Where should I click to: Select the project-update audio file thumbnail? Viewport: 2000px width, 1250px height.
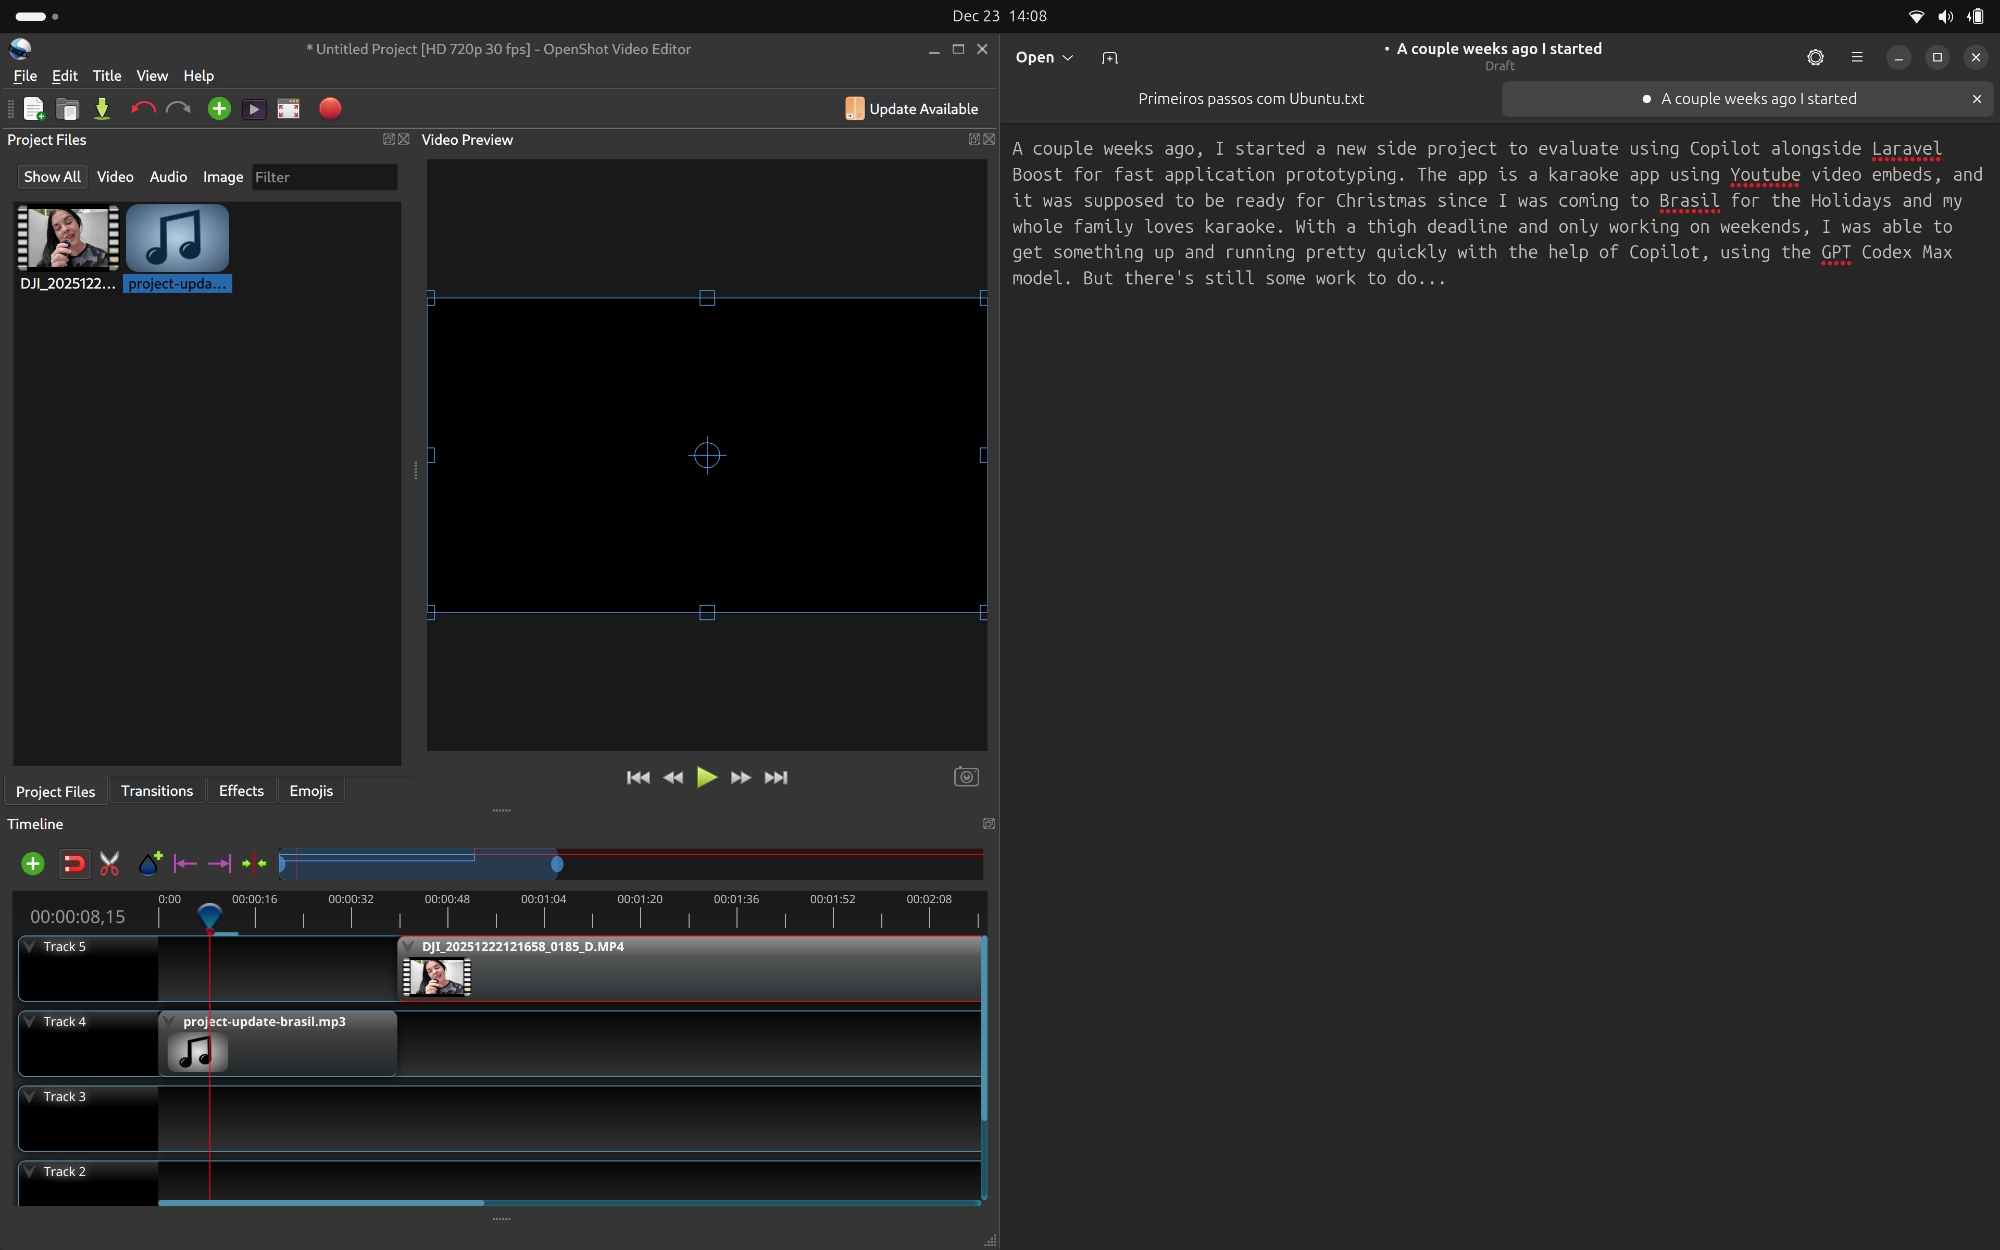pos(177,238)
